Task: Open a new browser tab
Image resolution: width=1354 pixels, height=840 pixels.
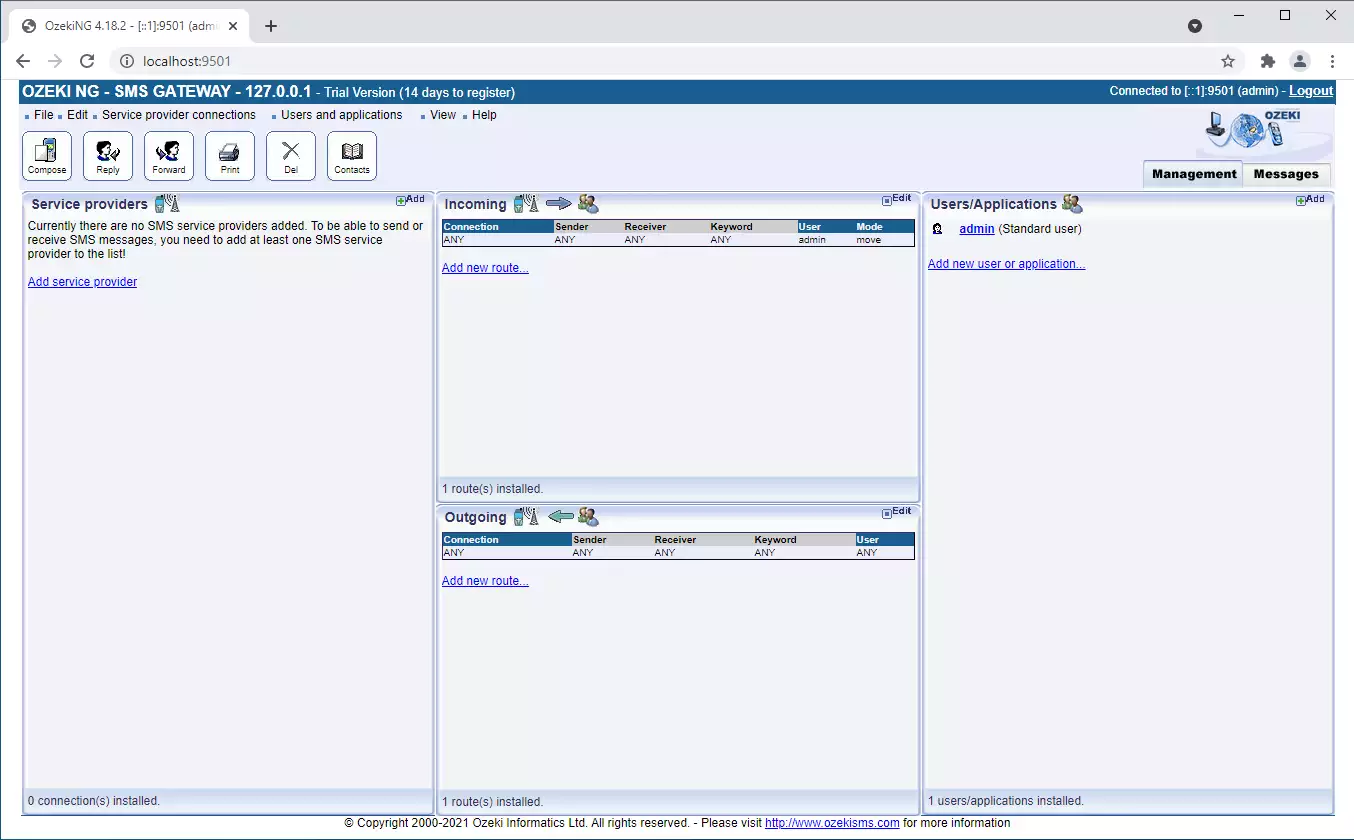Action: point(270,26)
